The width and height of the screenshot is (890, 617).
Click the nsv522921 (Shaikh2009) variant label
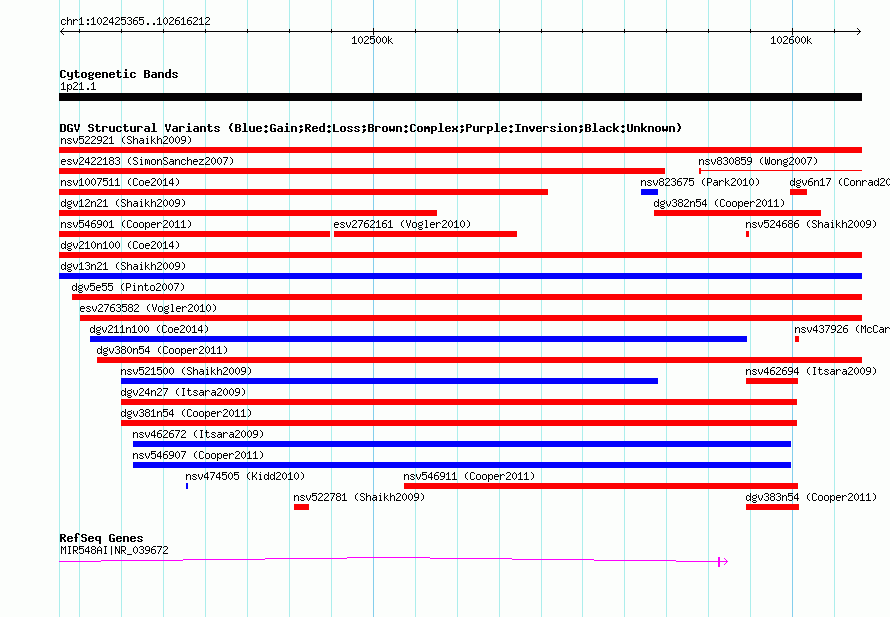point(126,140)
